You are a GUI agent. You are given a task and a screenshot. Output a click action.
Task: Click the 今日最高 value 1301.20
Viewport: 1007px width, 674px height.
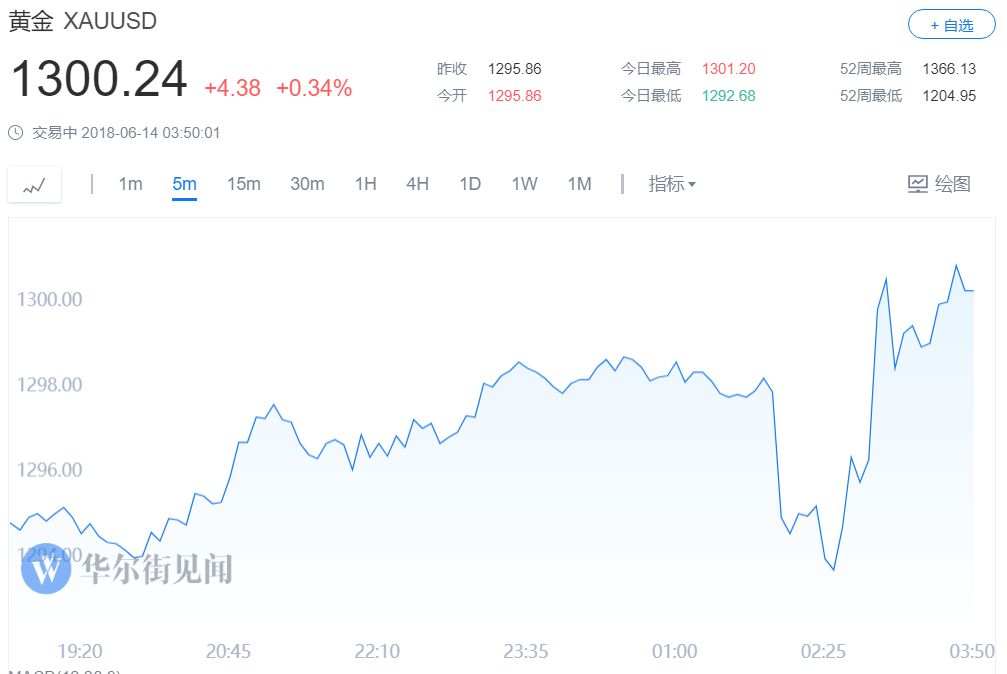[728, 69]
